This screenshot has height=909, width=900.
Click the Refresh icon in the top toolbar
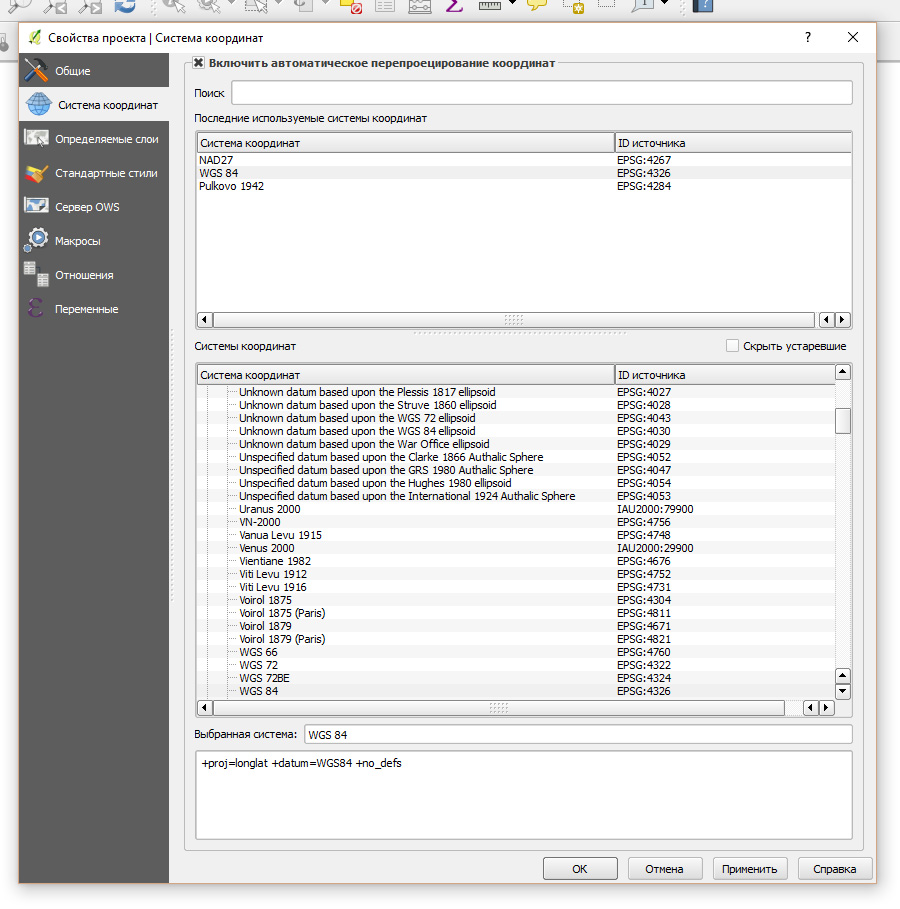(x=125, y=6)
